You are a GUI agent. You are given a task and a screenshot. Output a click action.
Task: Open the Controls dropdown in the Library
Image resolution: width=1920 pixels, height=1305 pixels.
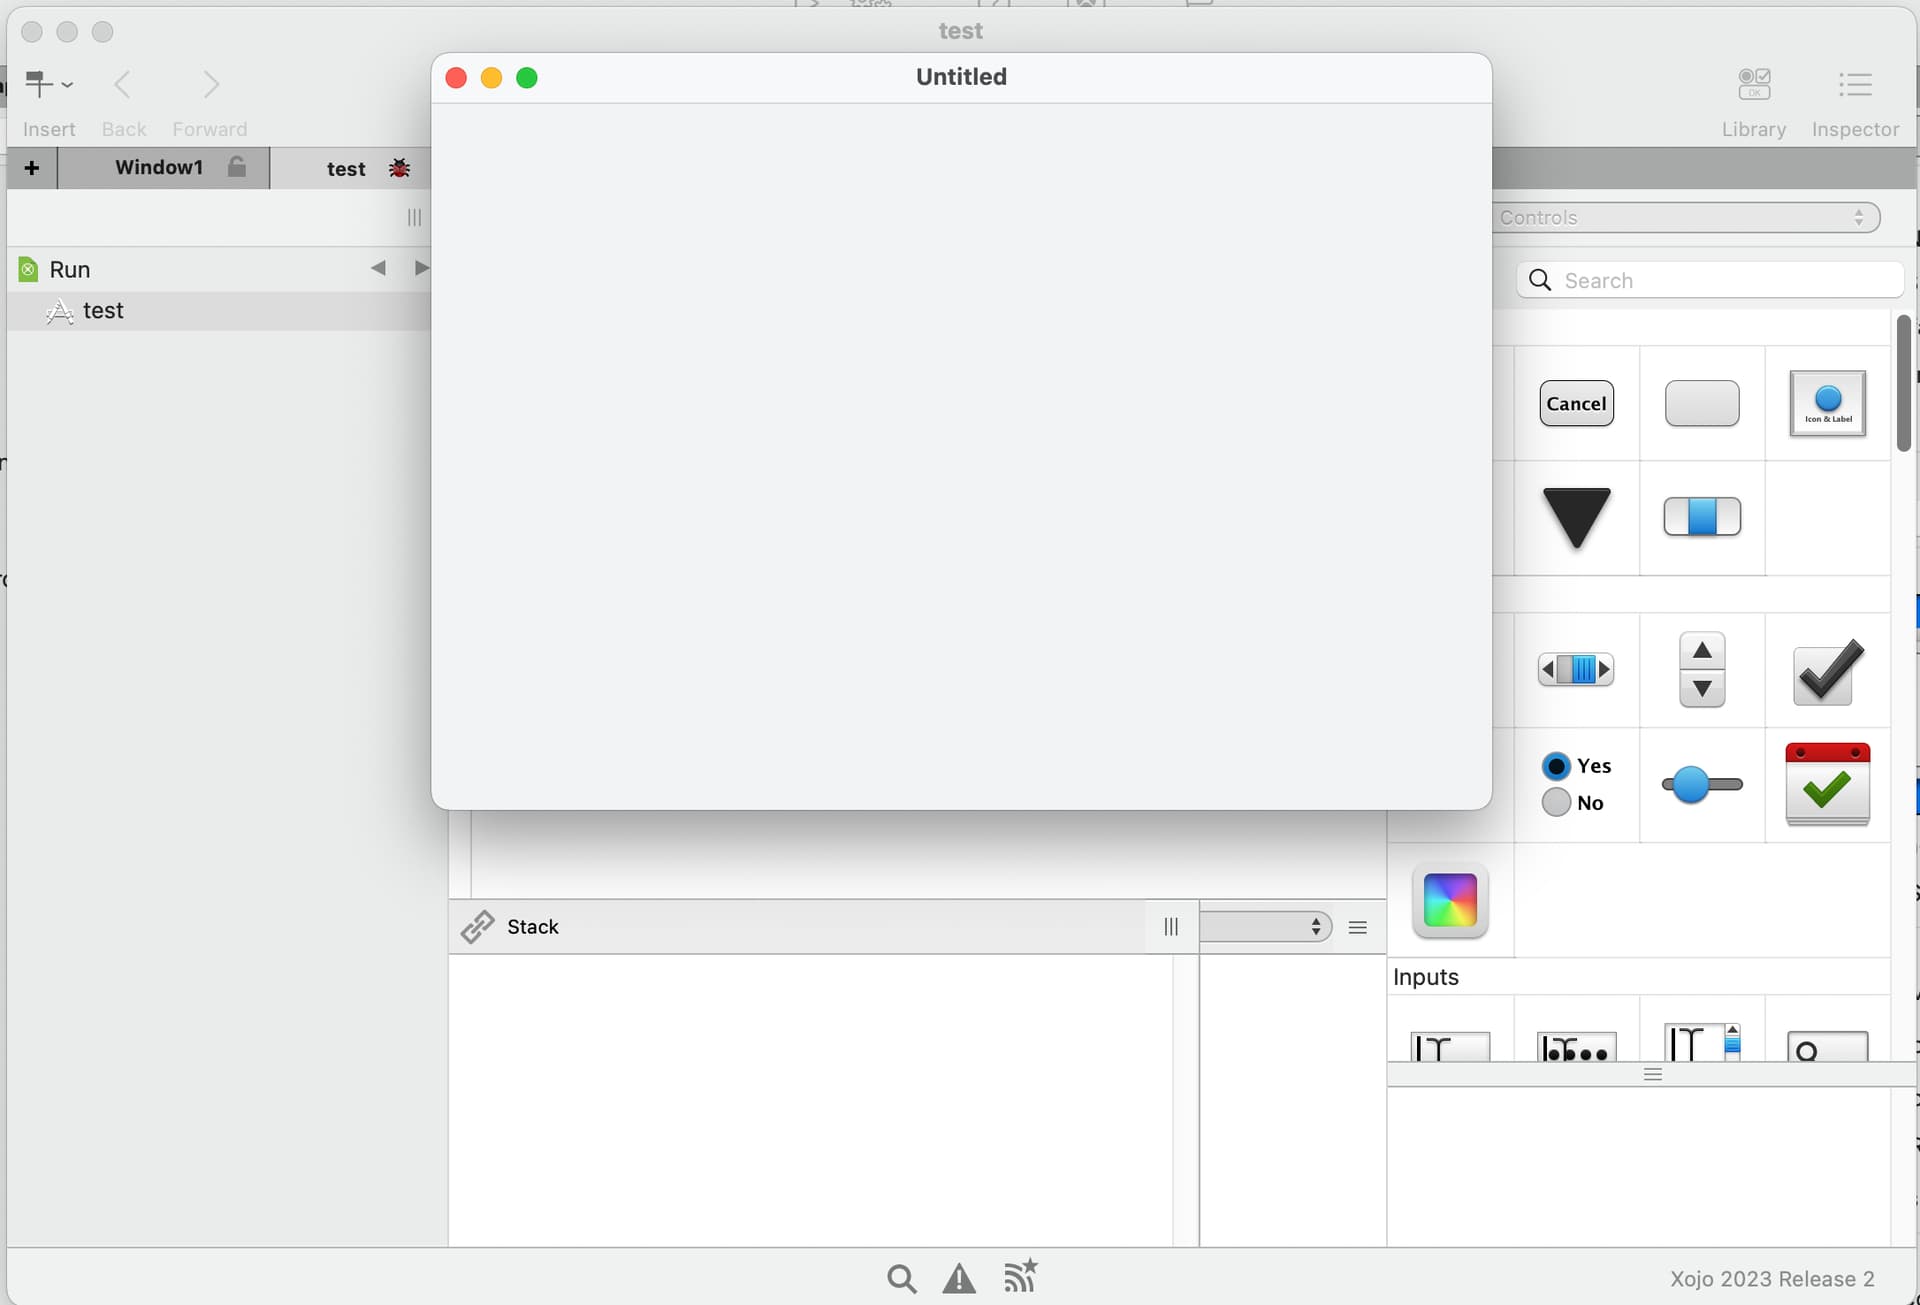(x=1686, y=218)
